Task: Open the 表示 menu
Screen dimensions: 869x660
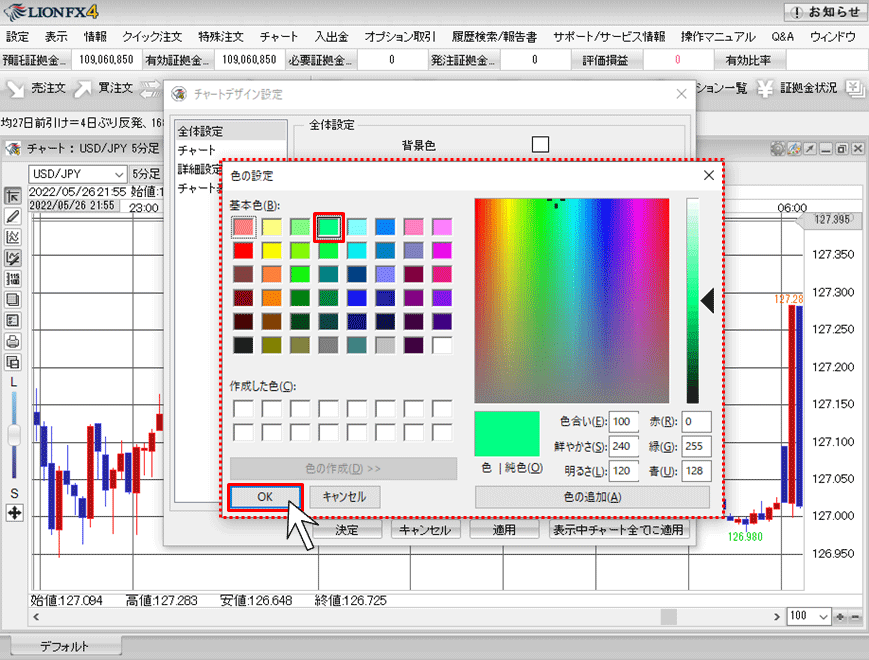Action: pyautogui.click(x=56, y=37)
